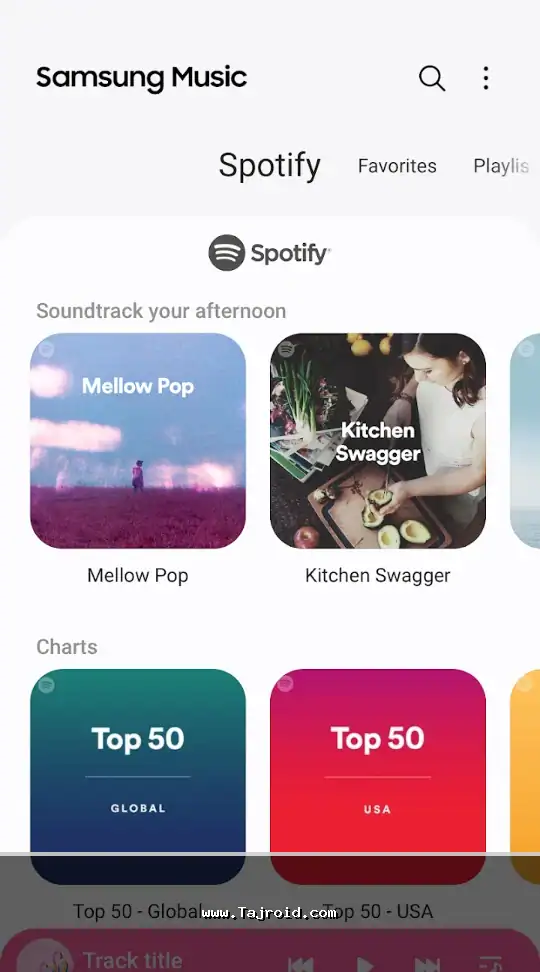Tap the Mellow Pop title label
540x972 pixels.
(x=138, y=575)
